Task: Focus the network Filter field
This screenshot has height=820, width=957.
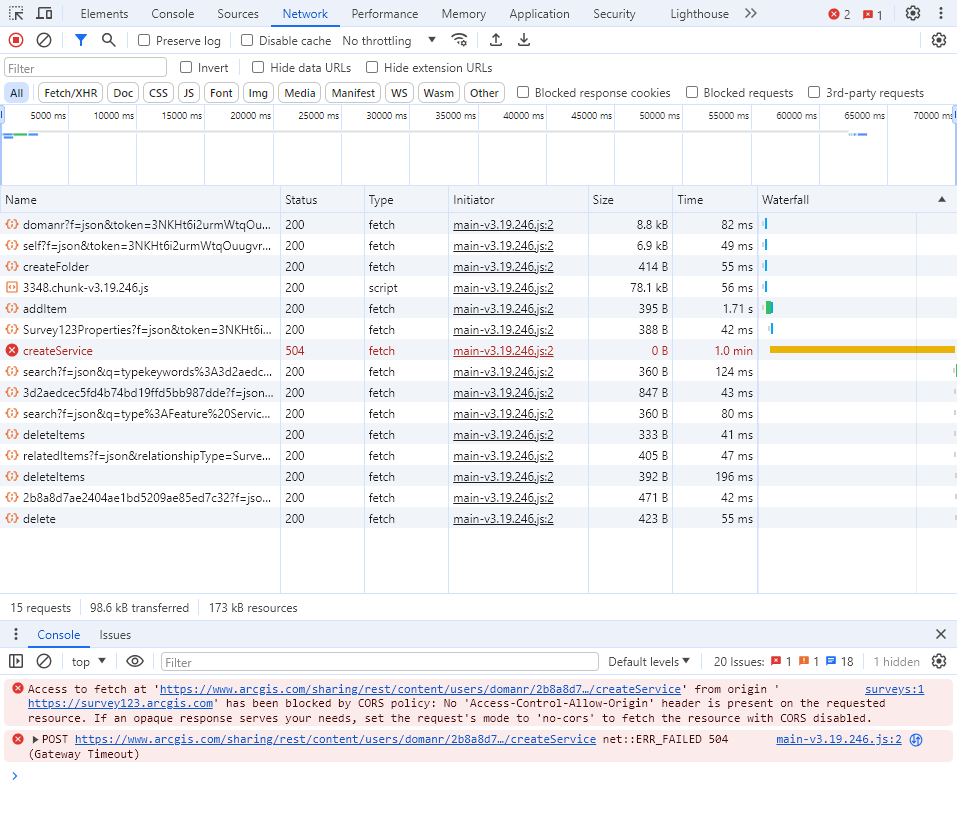Action: click(x=85, y=68)
